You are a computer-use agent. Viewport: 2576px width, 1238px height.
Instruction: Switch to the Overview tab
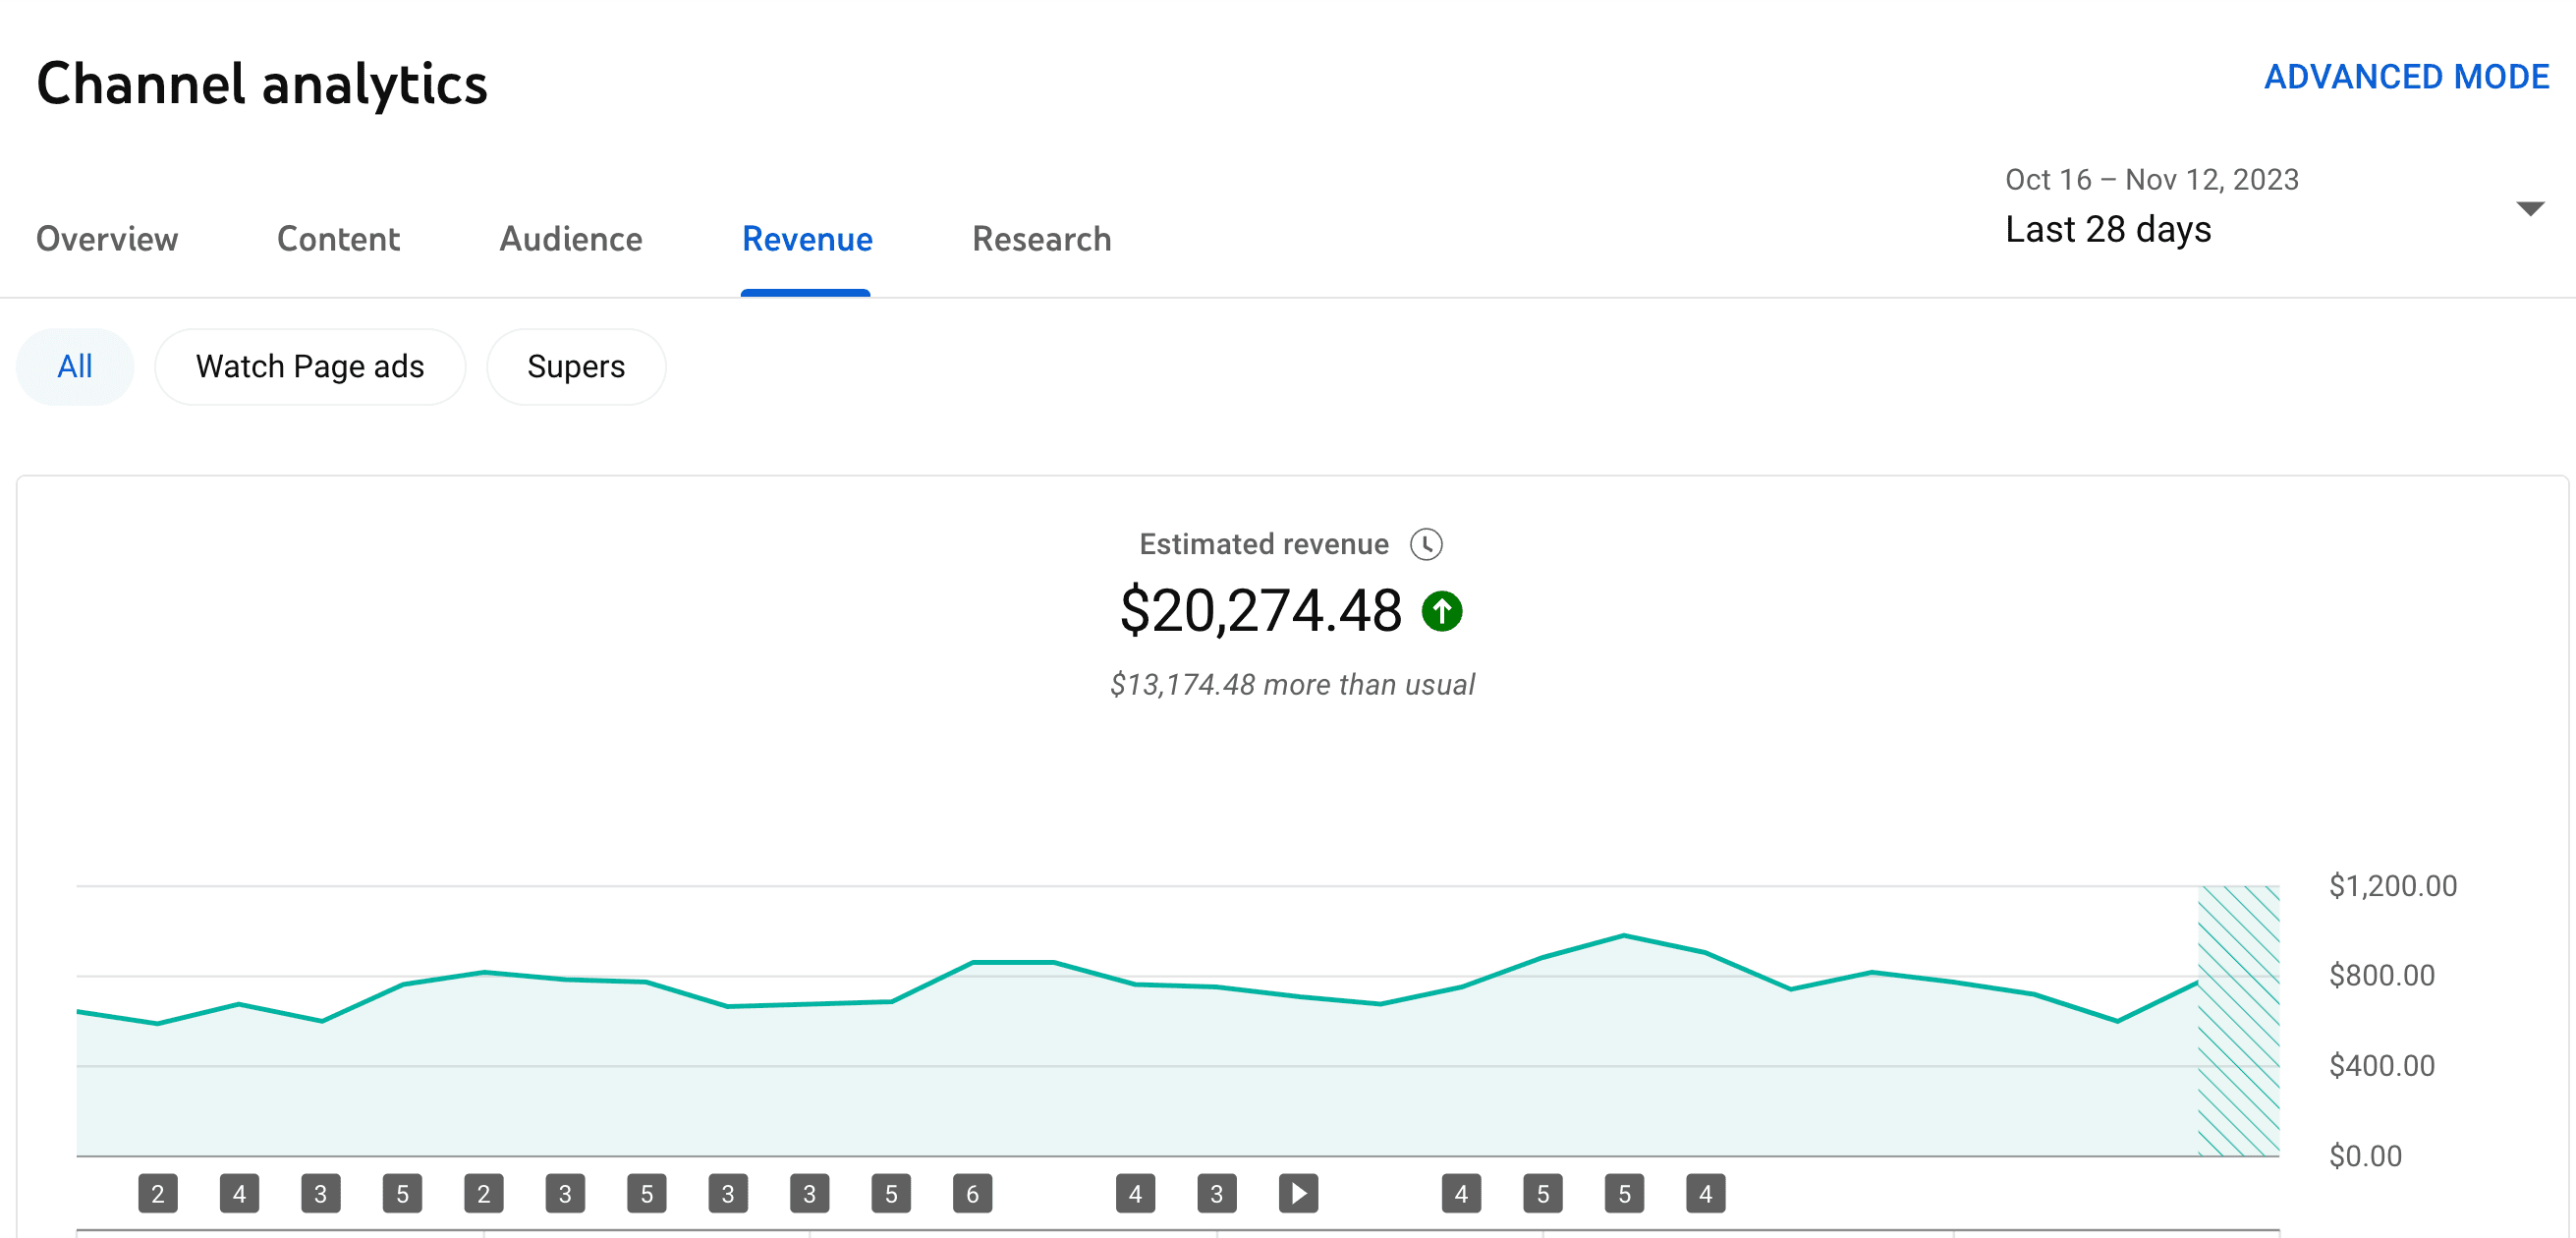[x=107, y=239]
